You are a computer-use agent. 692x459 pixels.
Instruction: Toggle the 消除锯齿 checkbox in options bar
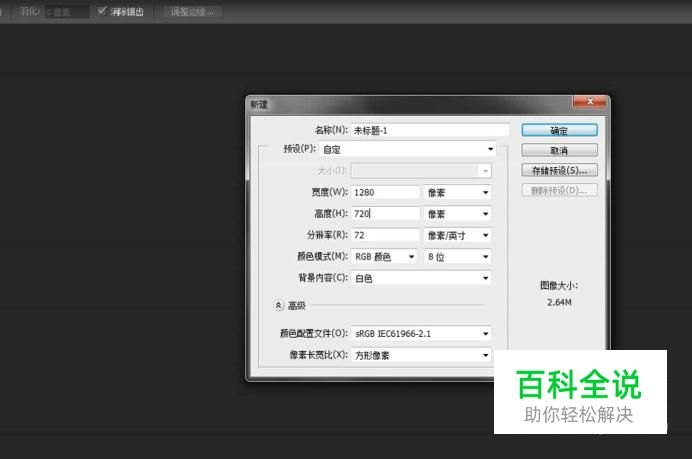pos(102,12)
